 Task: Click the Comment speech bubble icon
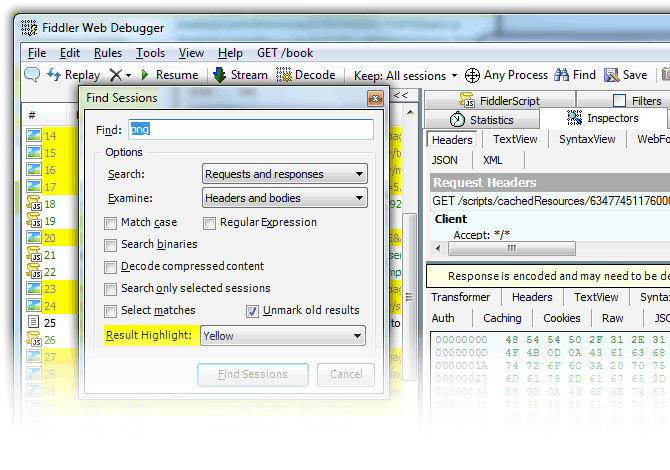pyautogui.click(x=31, y=75)
